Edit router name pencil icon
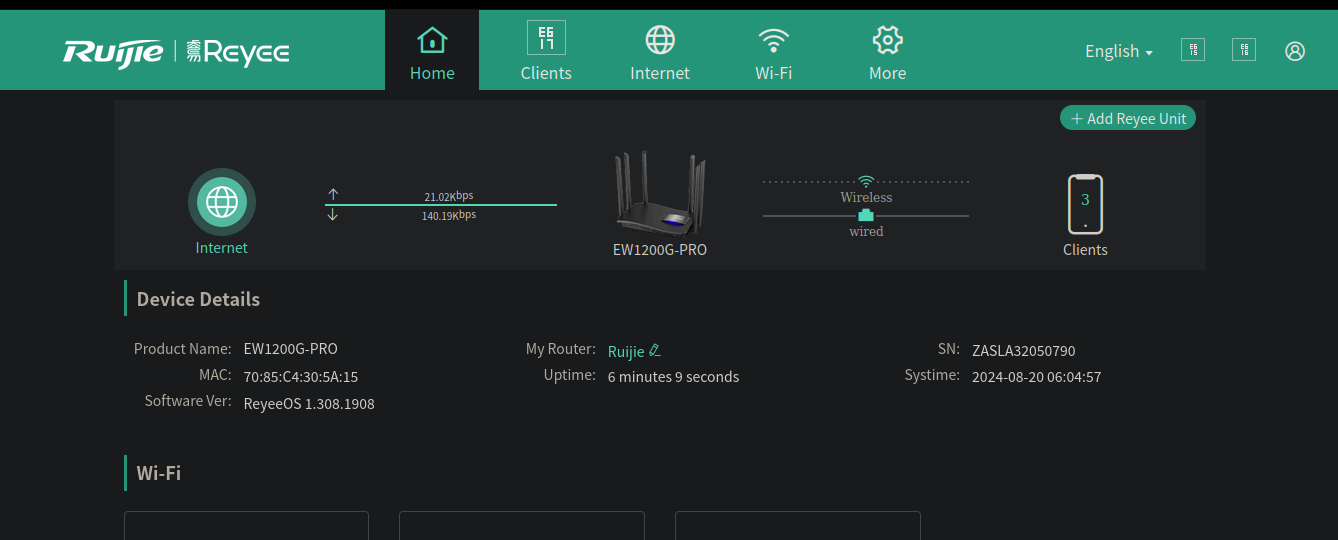Viewport: 1338px width, 540px height. 655,350
